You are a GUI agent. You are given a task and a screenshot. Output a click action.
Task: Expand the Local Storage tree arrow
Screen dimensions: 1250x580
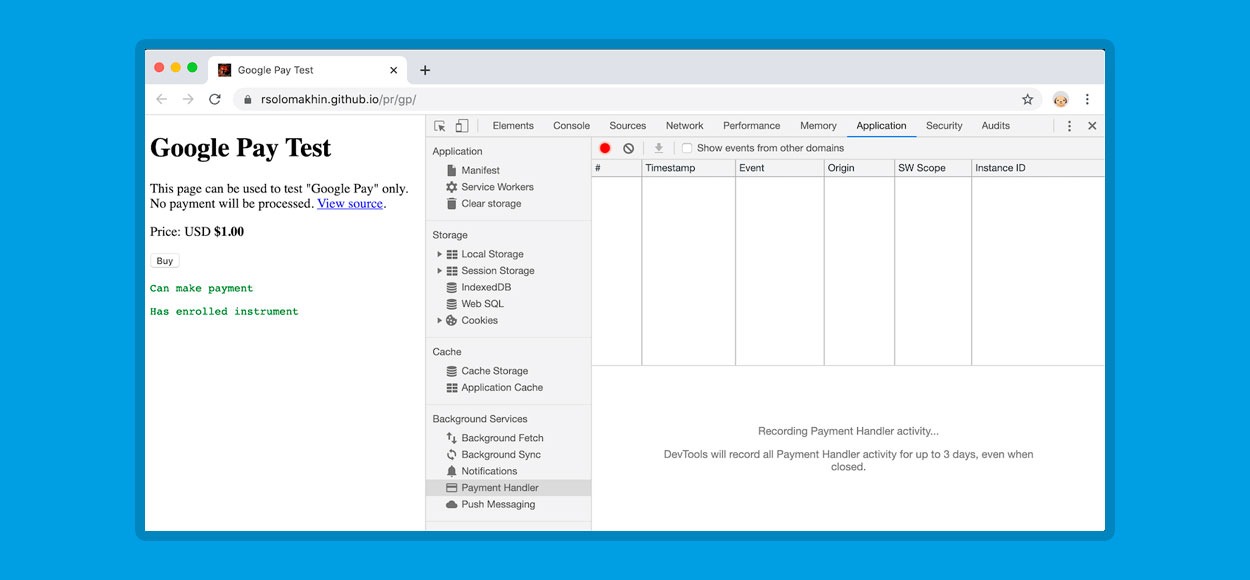440,254
